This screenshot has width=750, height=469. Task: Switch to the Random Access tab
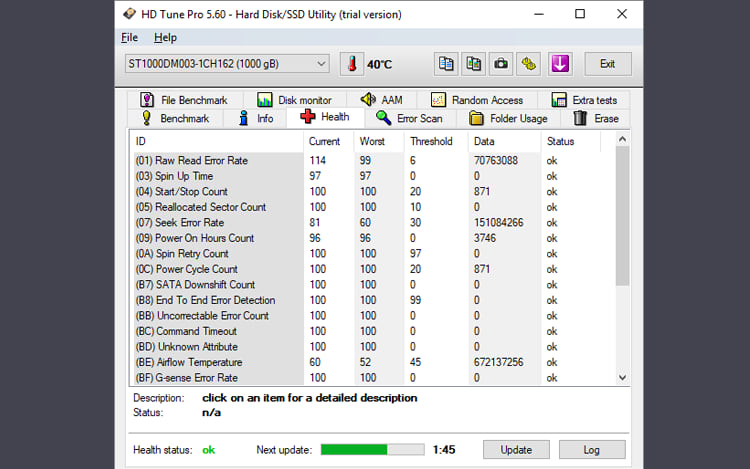coord(477,100)
